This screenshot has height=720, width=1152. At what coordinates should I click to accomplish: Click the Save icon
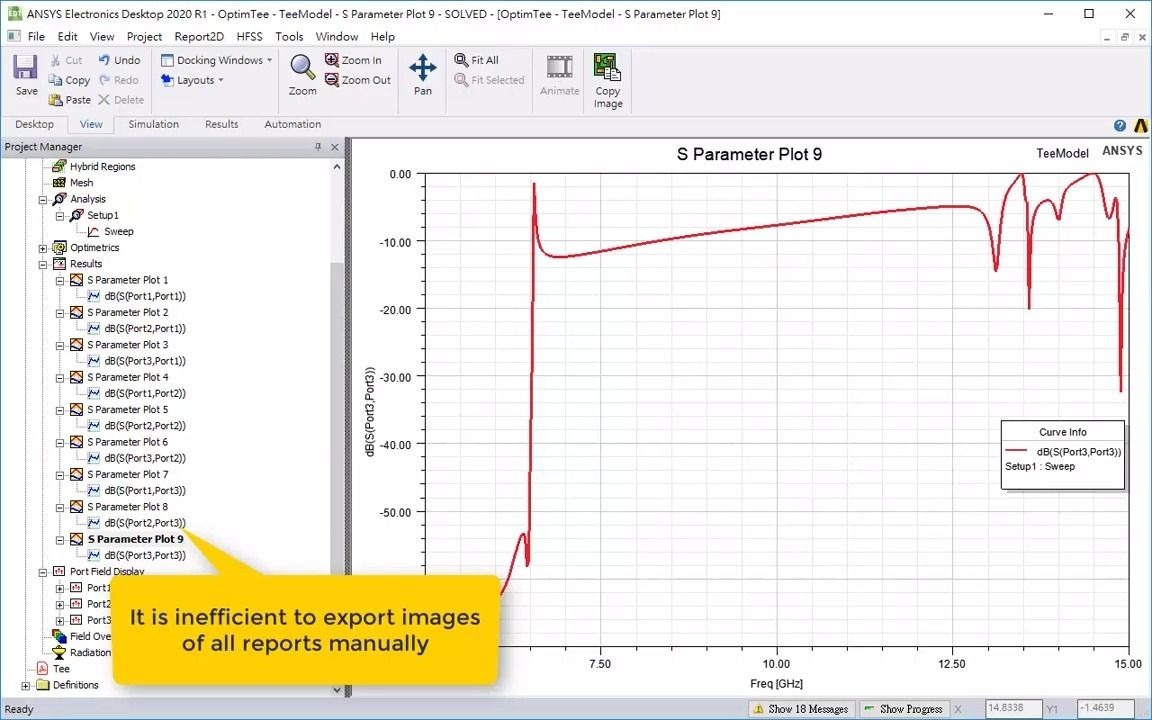coord(24,70)
